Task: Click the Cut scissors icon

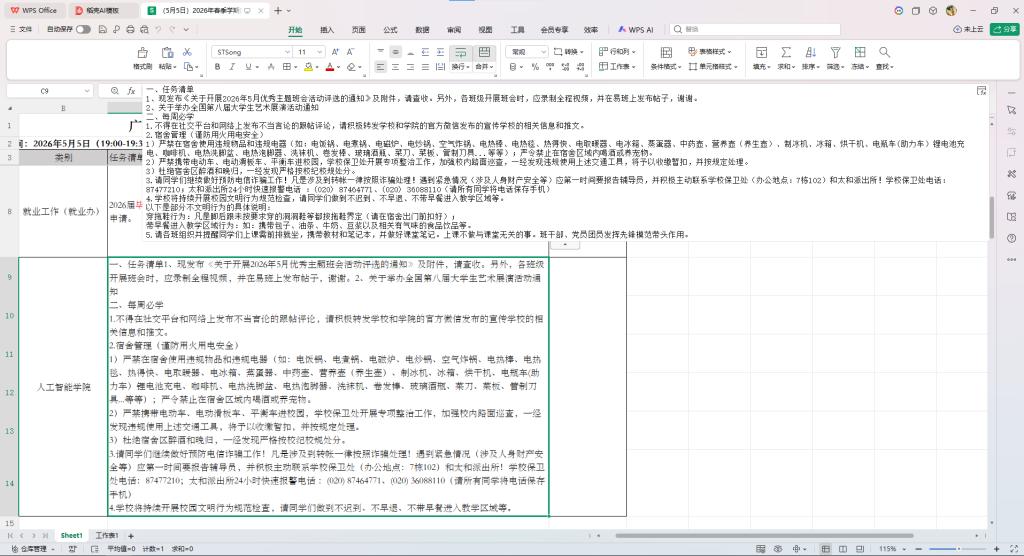Action: tap(187, 52)
